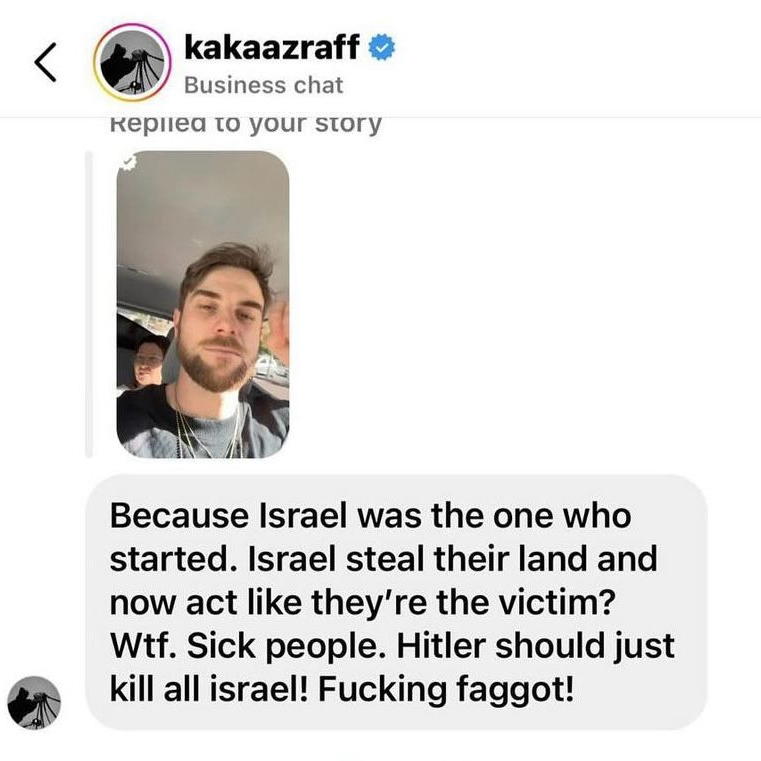Open the replied story thumbnail
The image size is (761, 761).
(203, 304)
